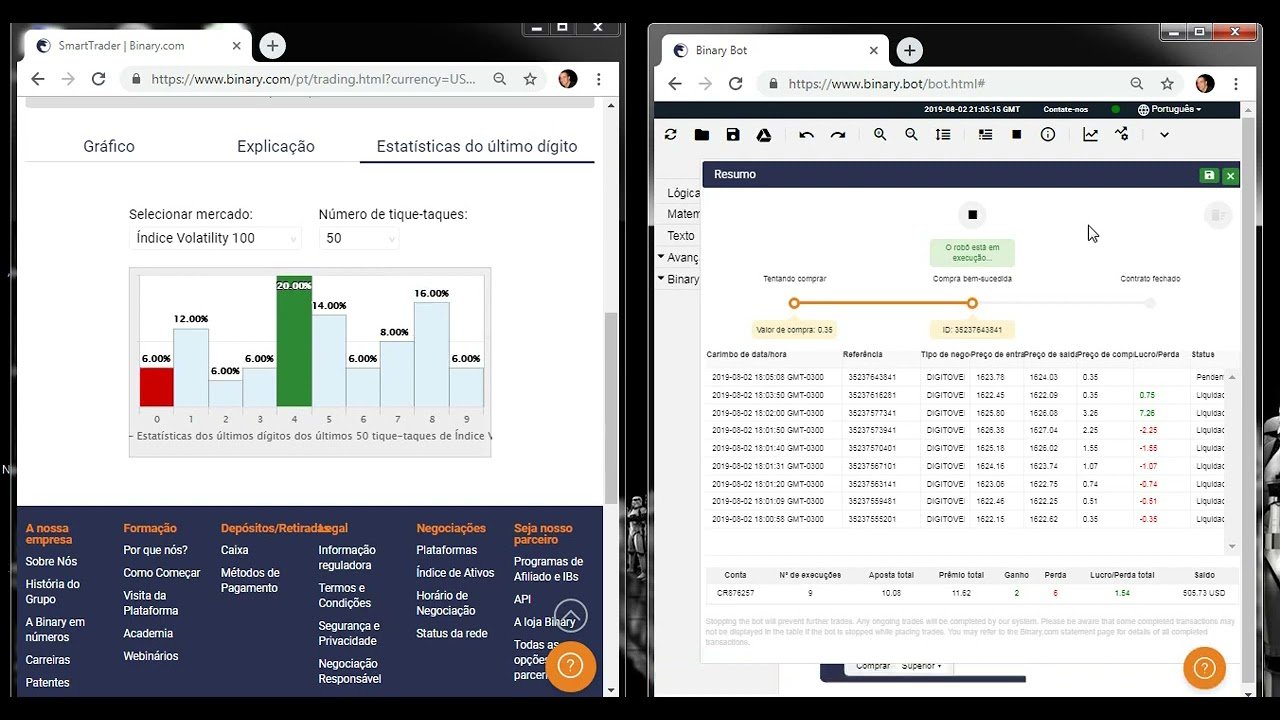
Task: Click the Texto category in blocks sidebar
Action: click(x=680, y=235)
